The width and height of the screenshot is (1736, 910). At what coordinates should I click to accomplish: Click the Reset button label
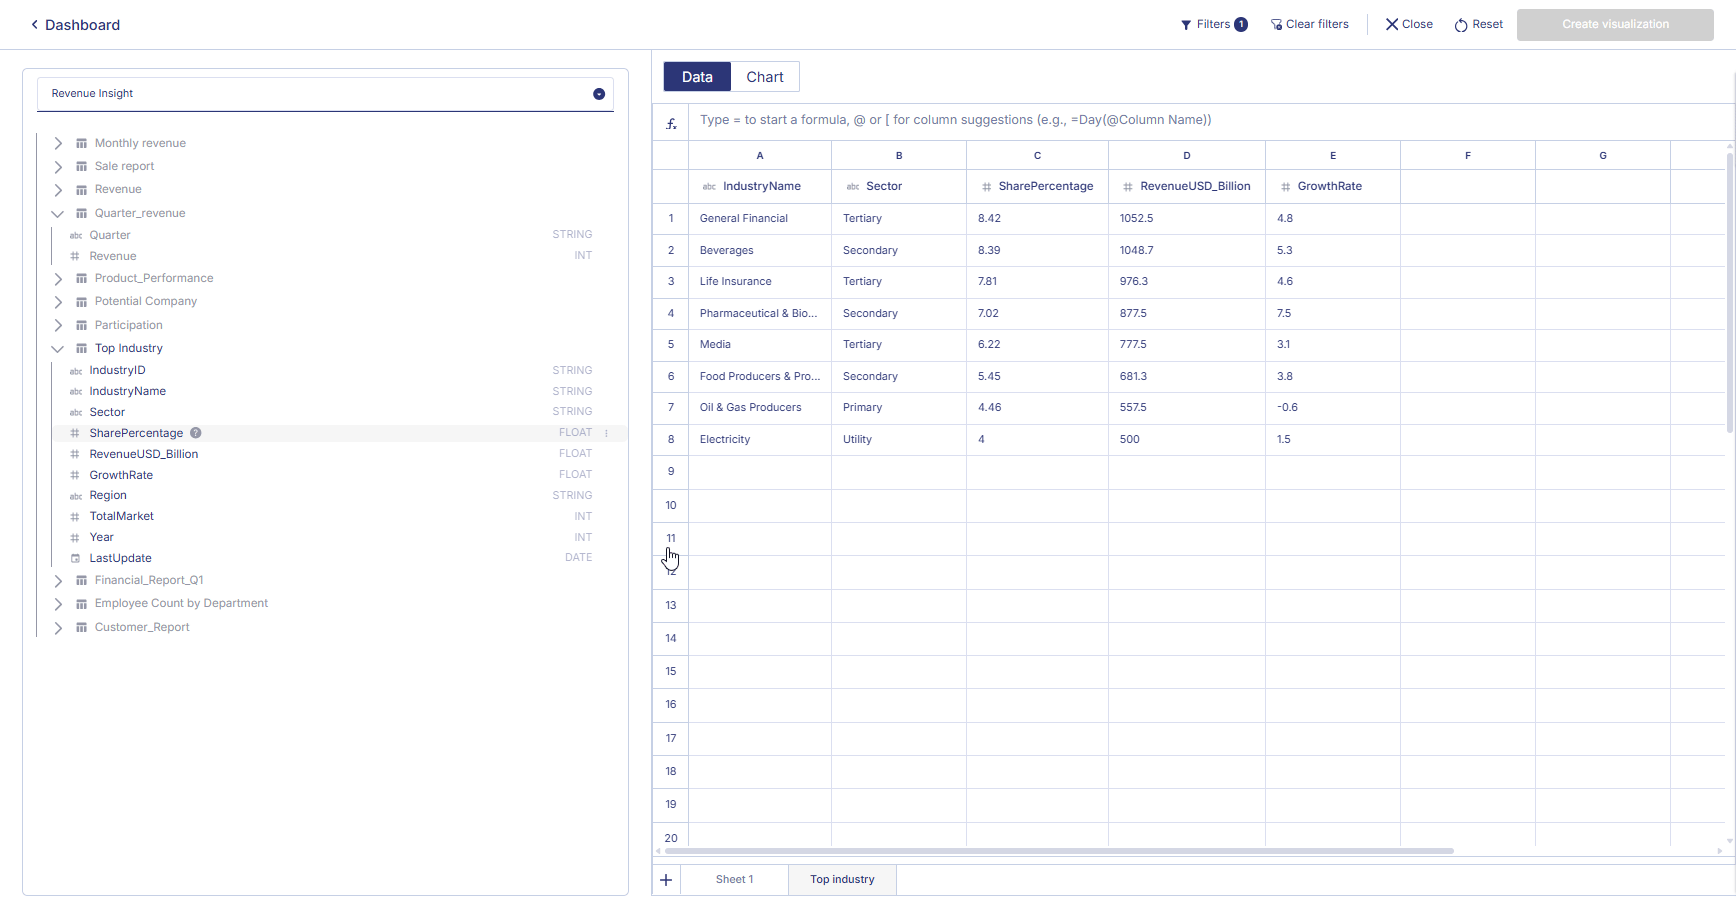[1487, 25]
